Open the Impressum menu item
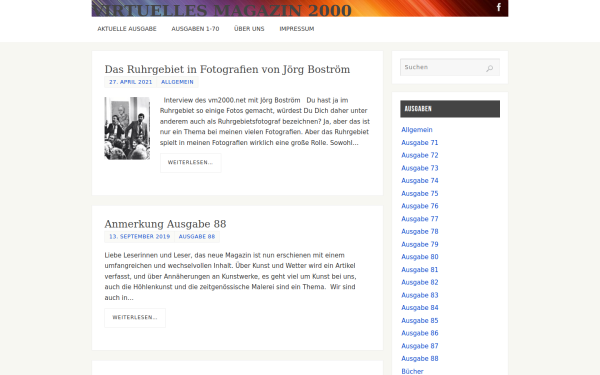Screen dimensions: 600x375 (297, 29)
